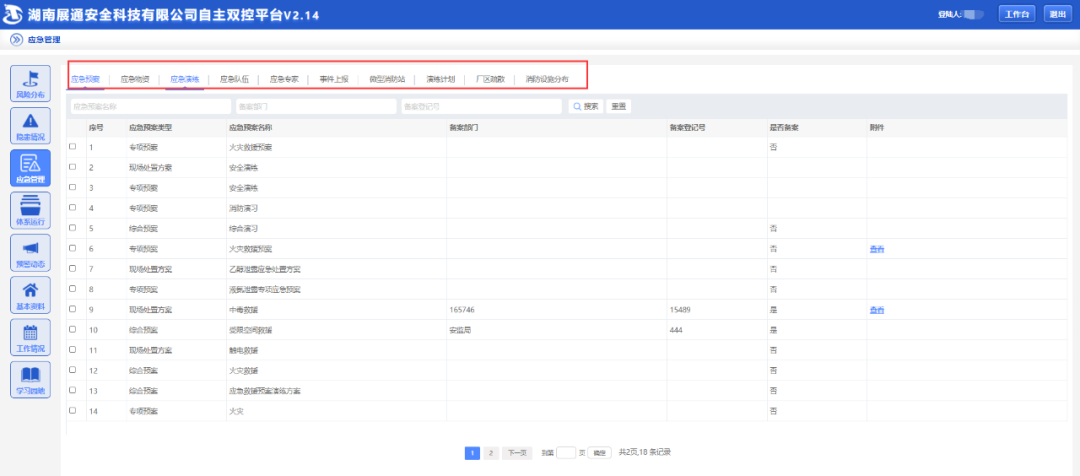Click the 444 registration number cell
Screen dimensions: 1080x476
(x=676, y=330)
